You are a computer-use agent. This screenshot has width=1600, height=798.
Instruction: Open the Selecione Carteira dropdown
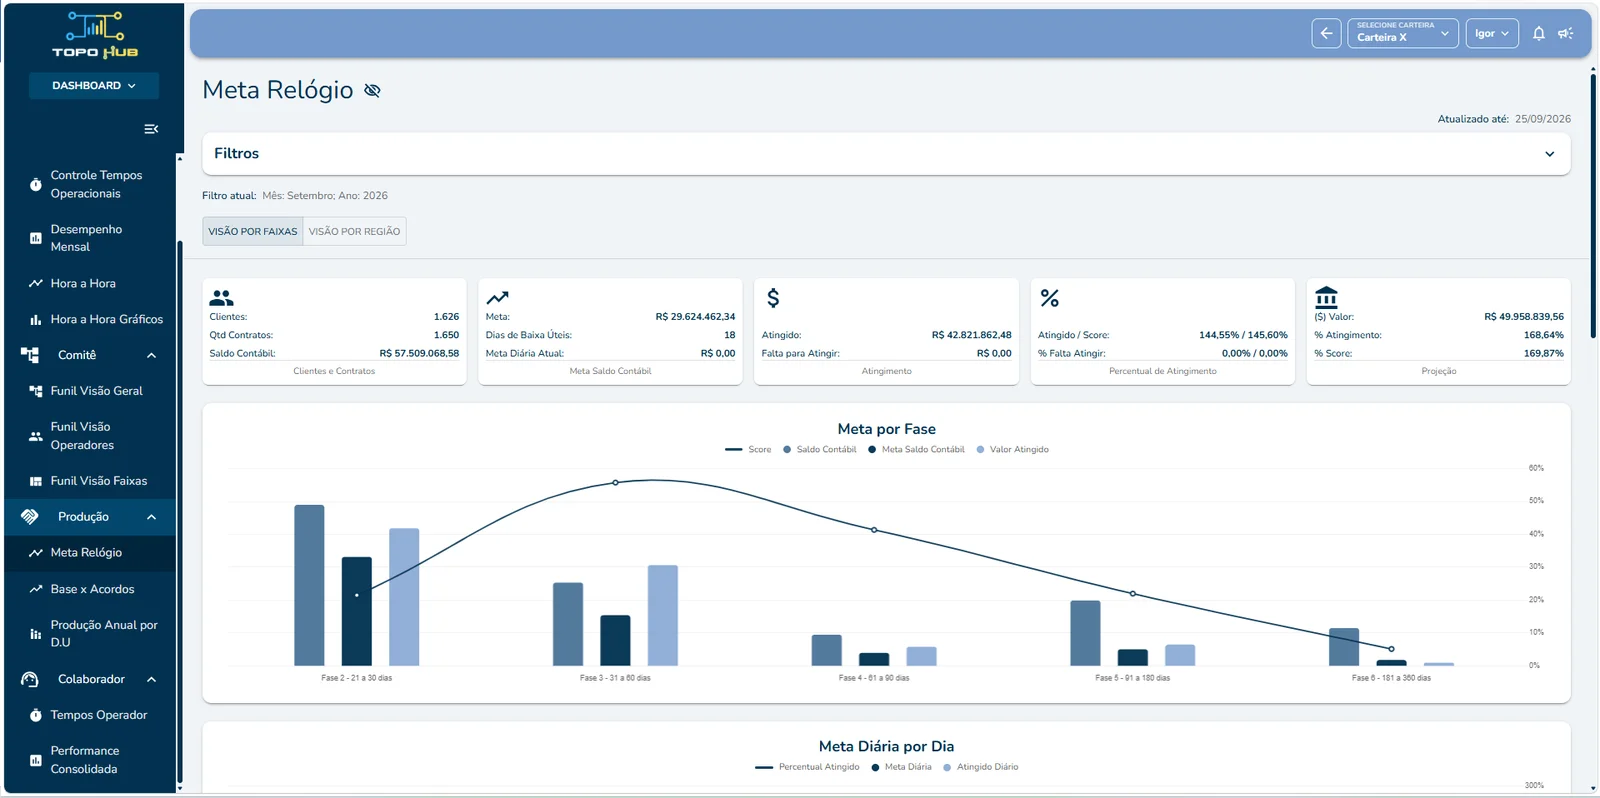[1402, 33]
